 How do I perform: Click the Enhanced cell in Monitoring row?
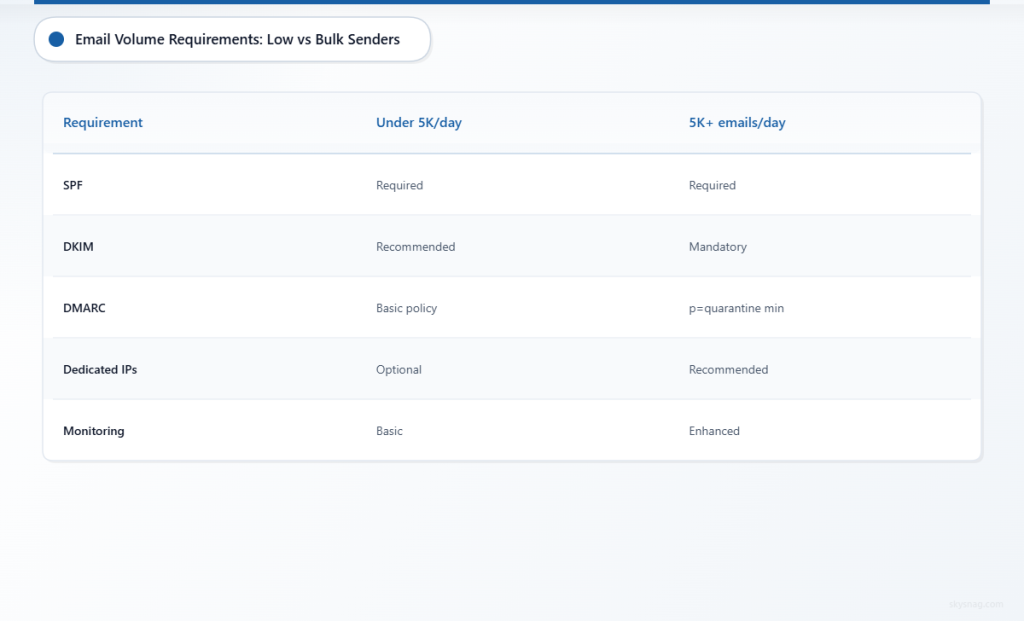(x=714, y=431)
